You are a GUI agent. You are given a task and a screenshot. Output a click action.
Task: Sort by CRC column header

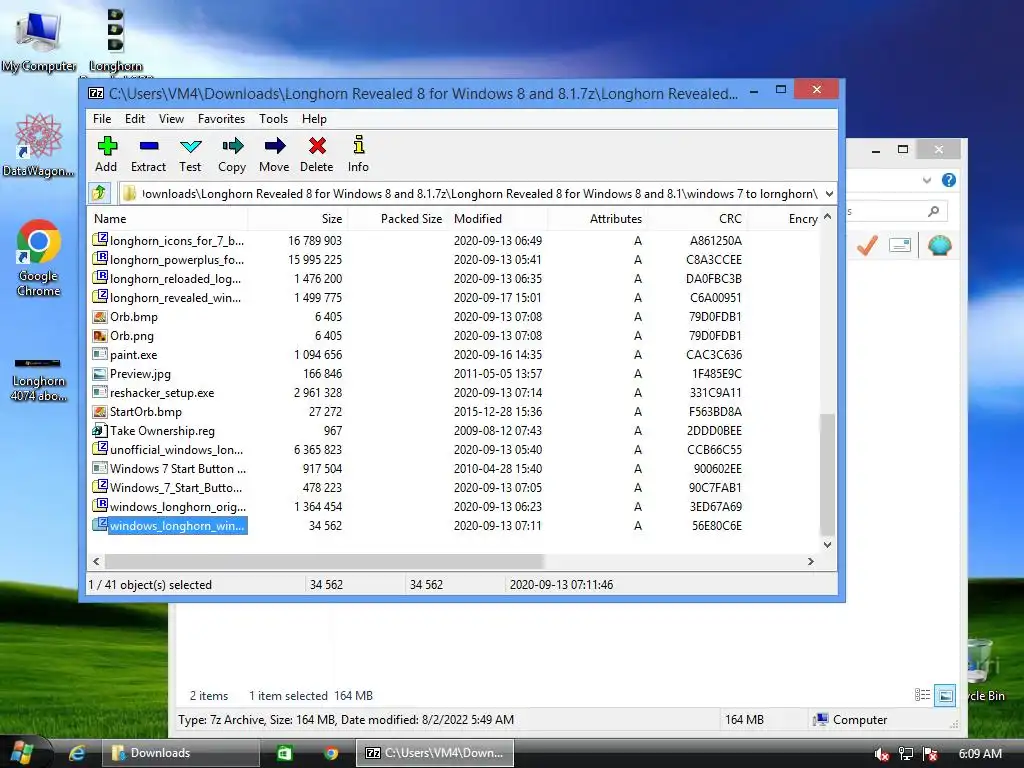pos(697,219)
